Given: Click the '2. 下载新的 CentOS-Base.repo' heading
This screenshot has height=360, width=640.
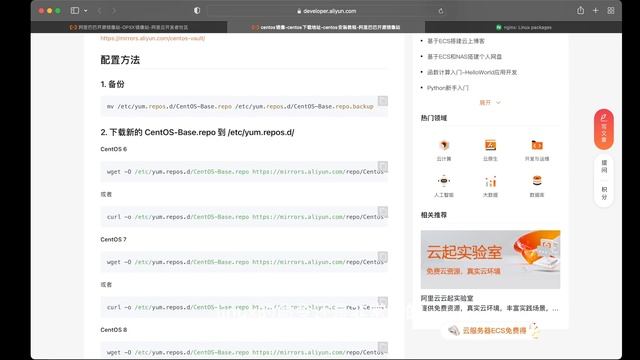Looking at the screenshot, I should 197,132.
